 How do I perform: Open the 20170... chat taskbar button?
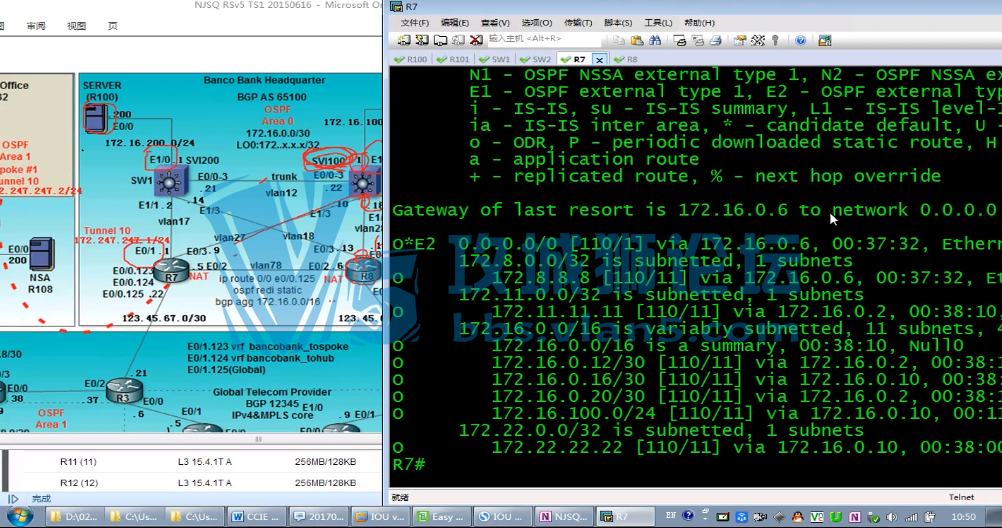coord(318,516)
